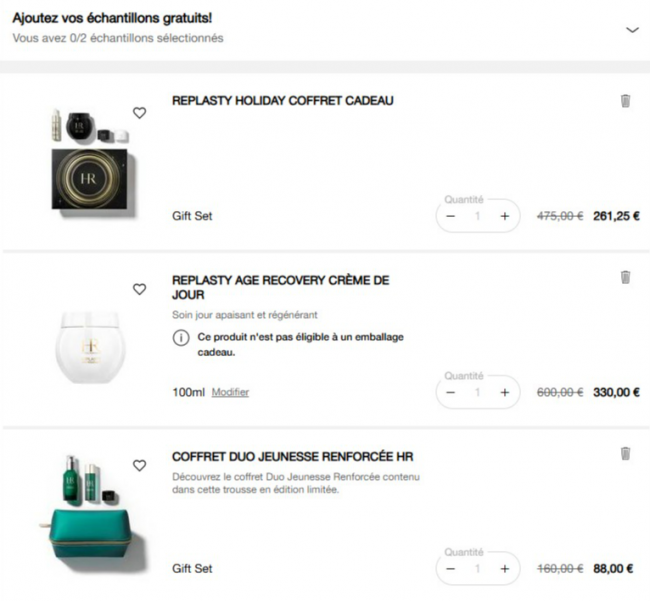Increase quantity of Coffret Duo Jeunesse

pos(505,569)
